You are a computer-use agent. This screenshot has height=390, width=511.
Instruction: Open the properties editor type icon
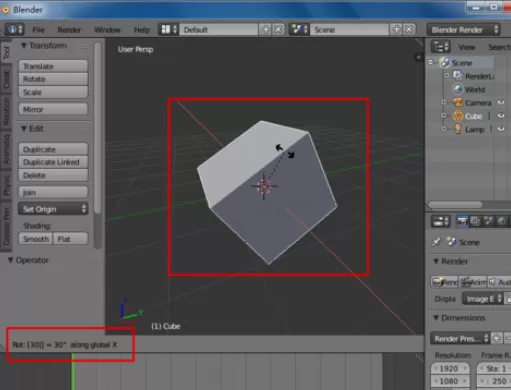pos(441,221)
